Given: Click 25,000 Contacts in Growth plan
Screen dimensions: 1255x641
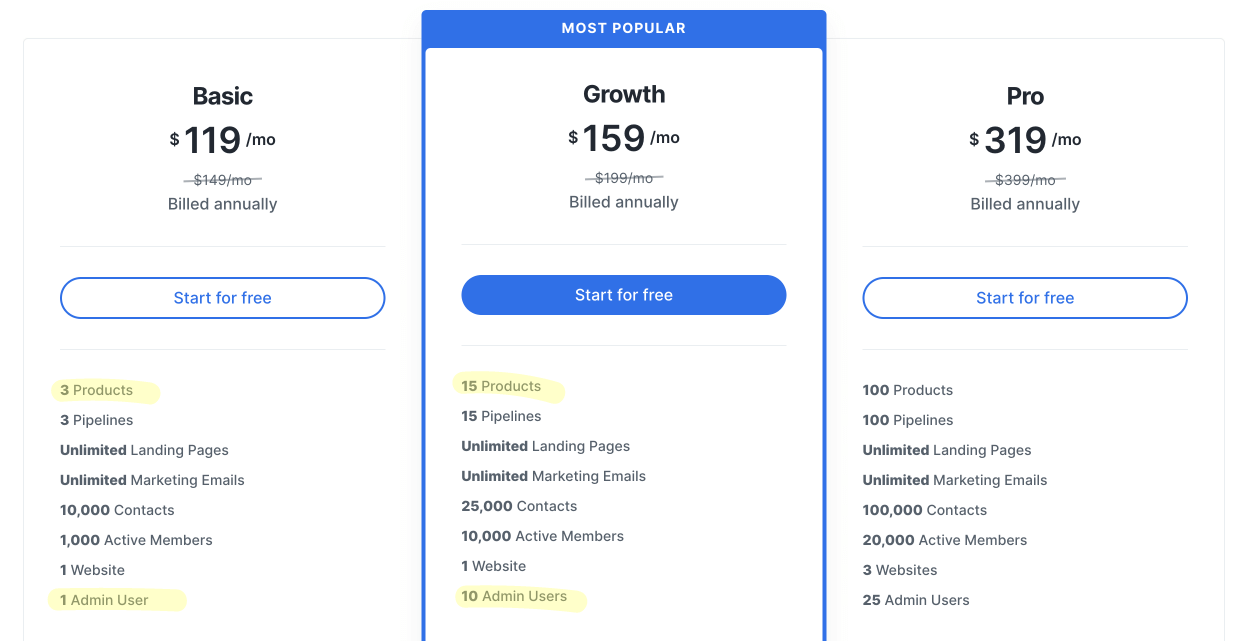Looking at the screenshot, I should (519, 506).
